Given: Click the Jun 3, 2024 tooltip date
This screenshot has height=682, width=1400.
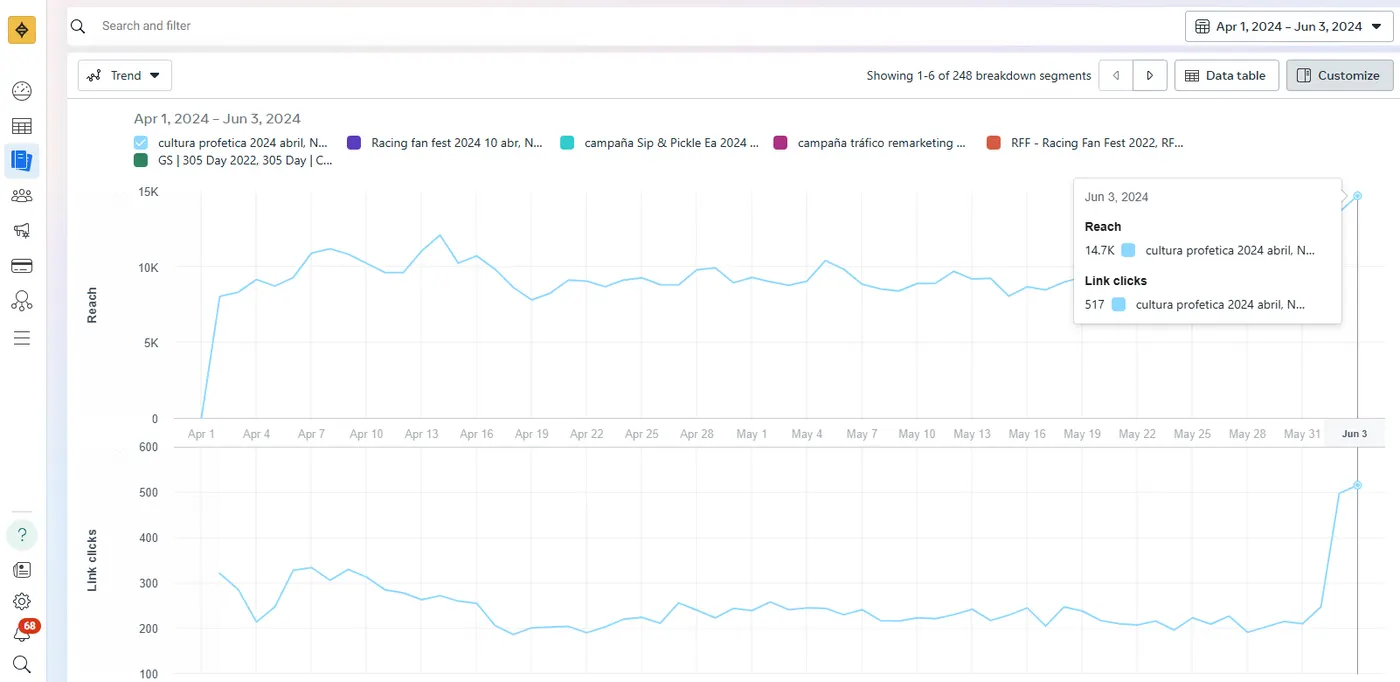Looking at the screenshot, I should (x=1116, y=197).
